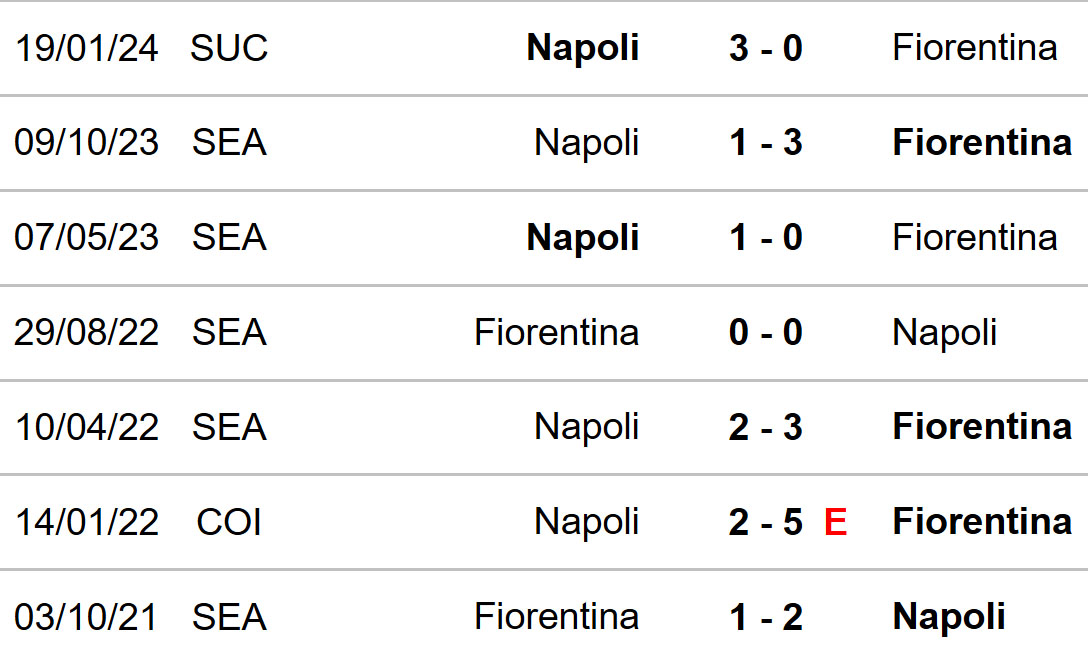Select the 09/10/23 match date
This screenshot has width=1088, height=658.
(x=86, y=142)
